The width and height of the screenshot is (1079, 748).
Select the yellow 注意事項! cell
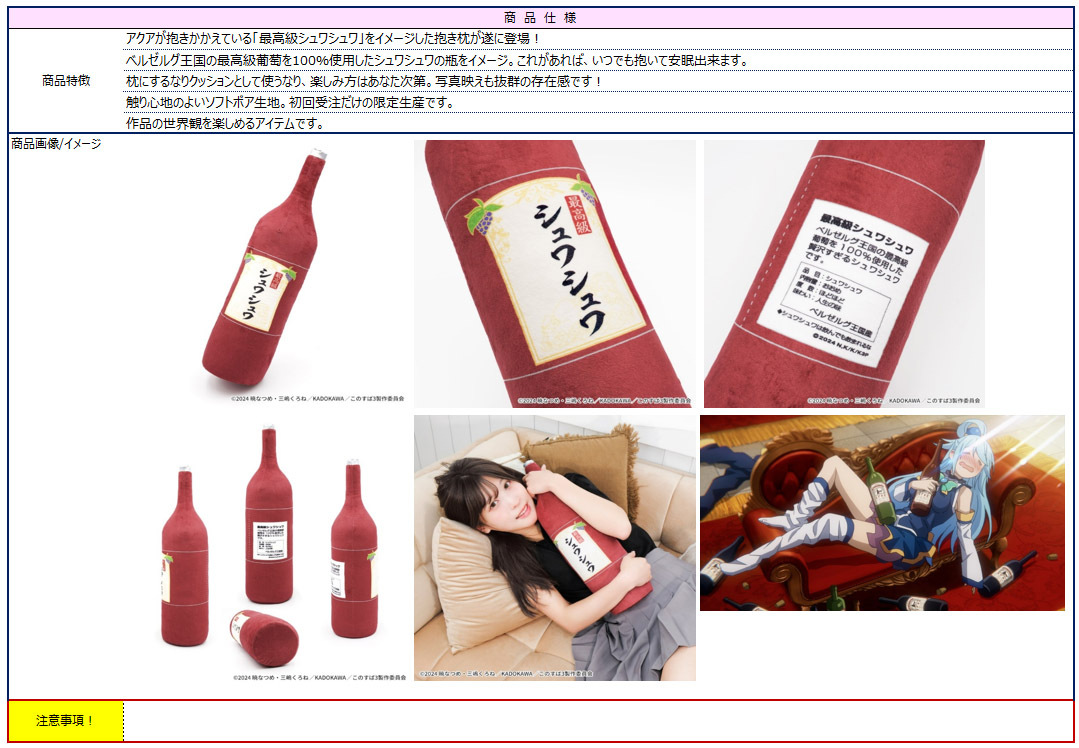(x=66, y=721)
